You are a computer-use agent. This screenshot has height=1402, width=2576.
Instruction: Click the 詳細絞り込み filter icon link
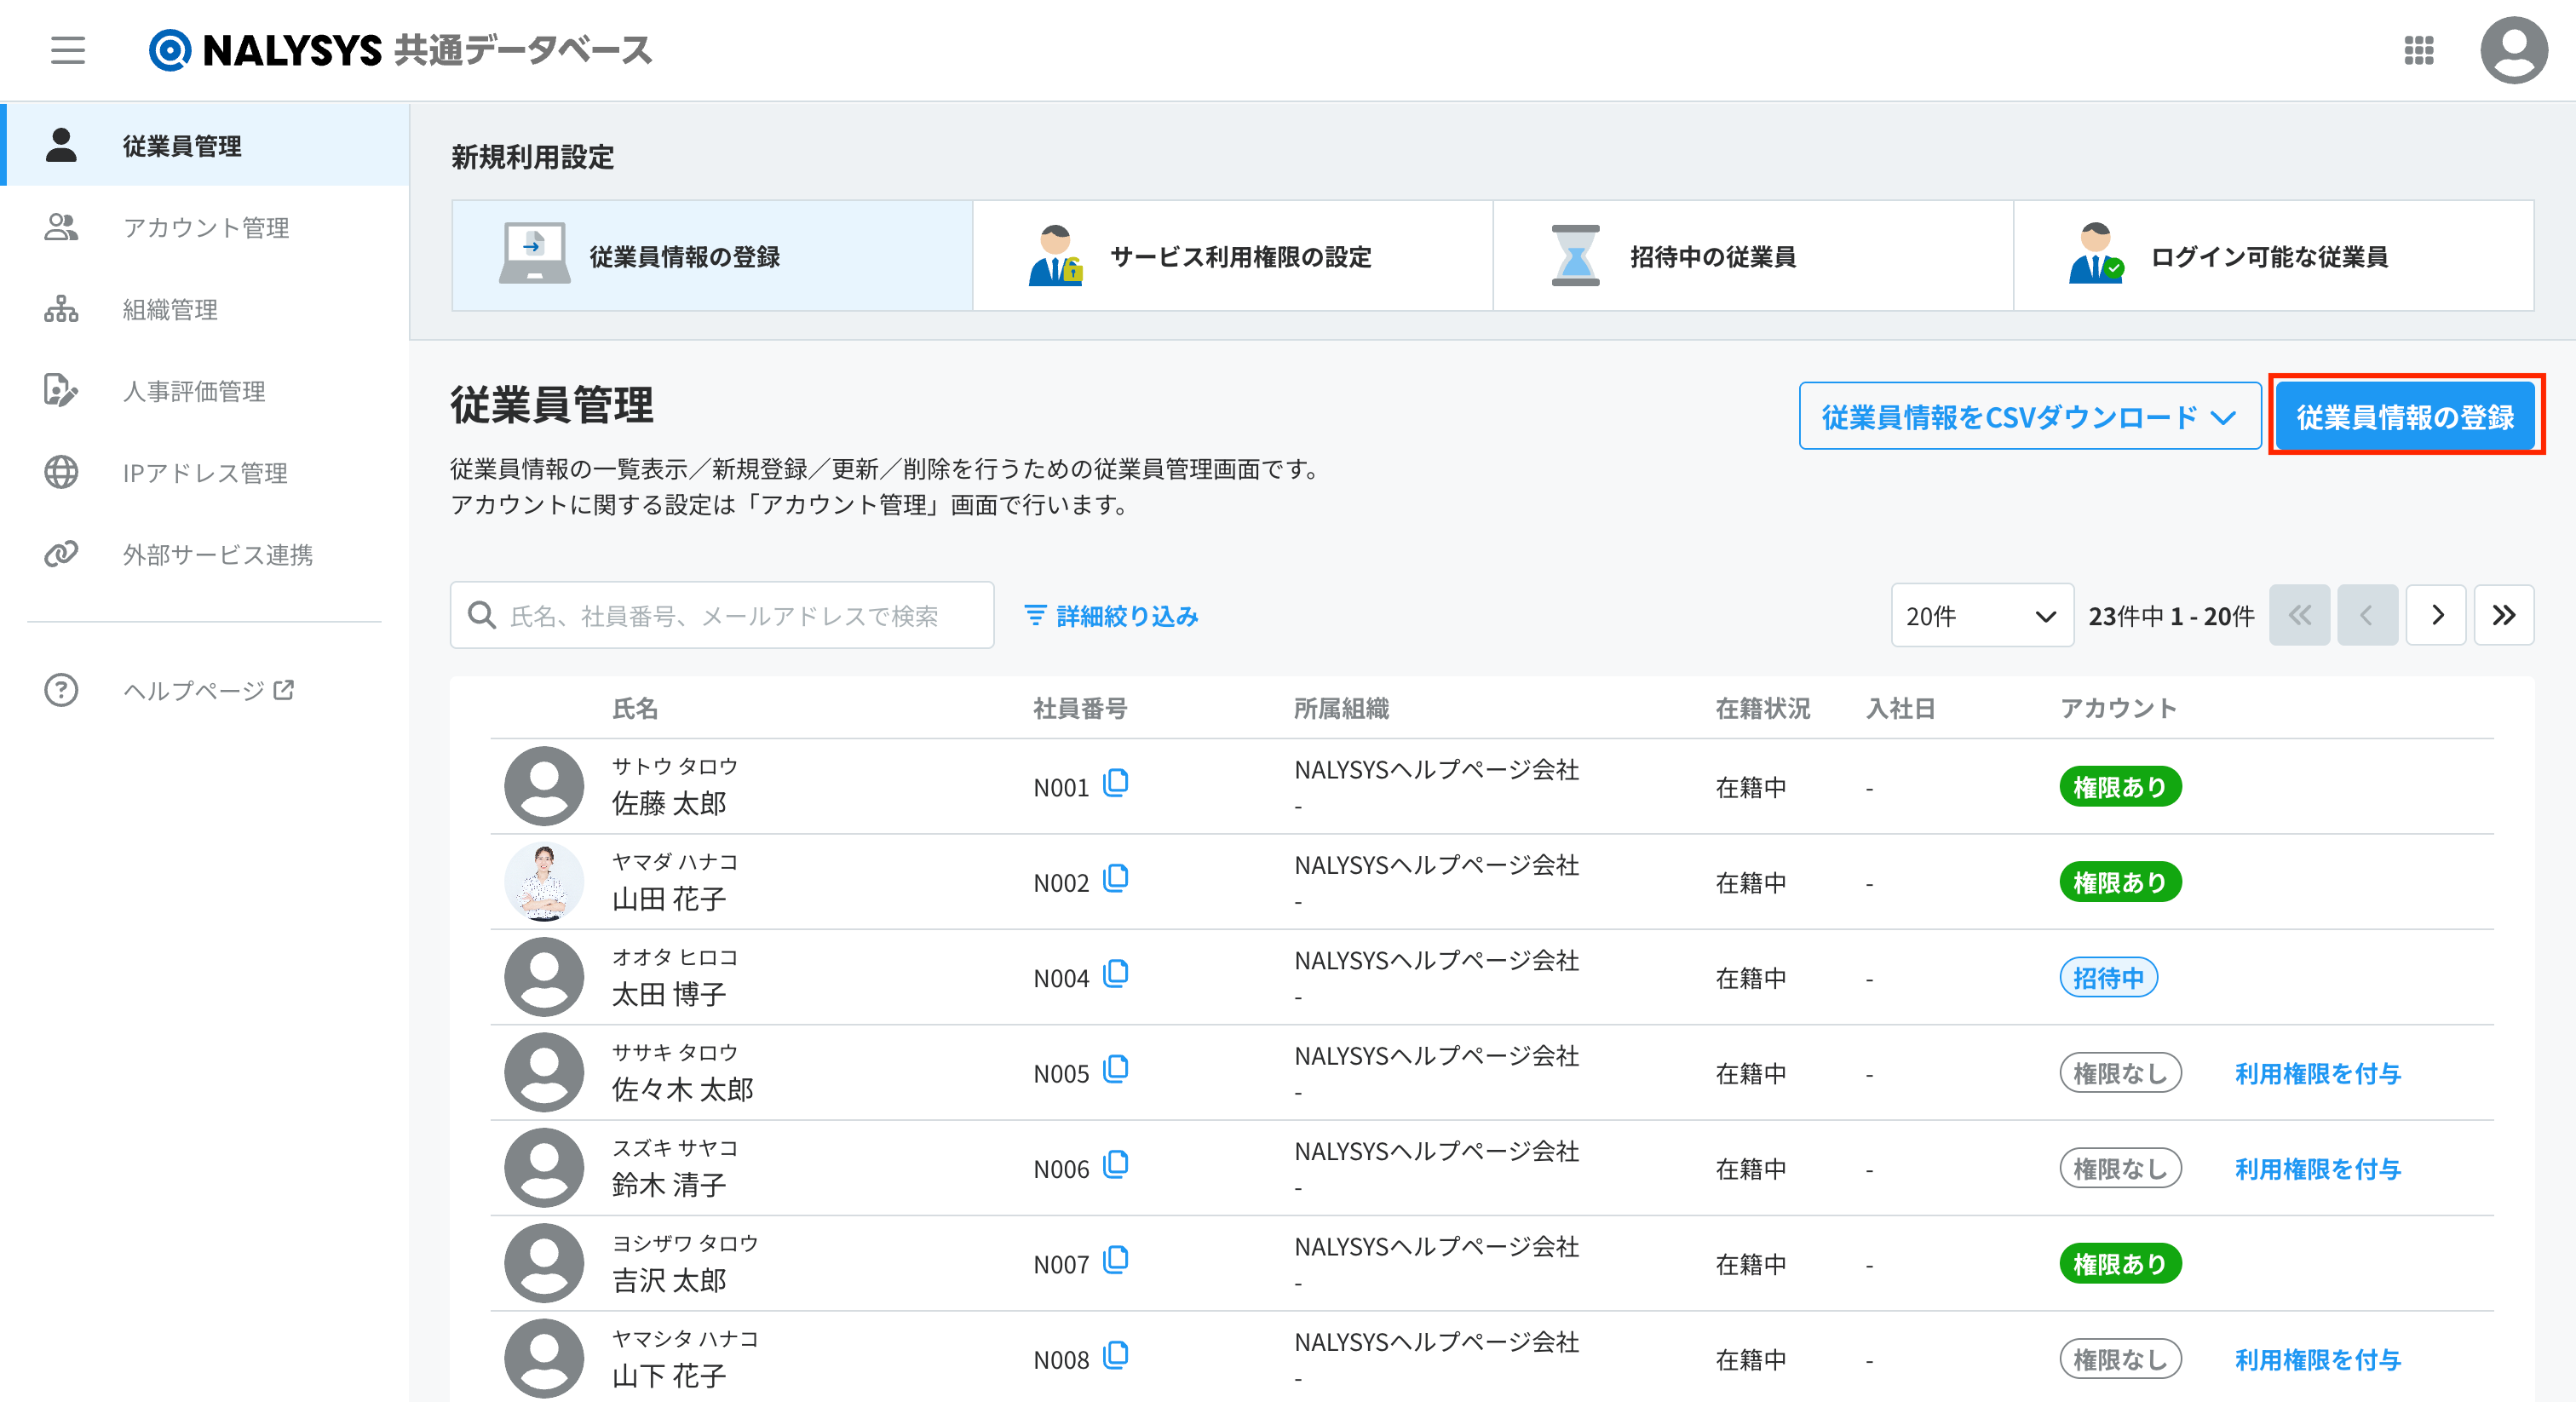[1112, 616]
